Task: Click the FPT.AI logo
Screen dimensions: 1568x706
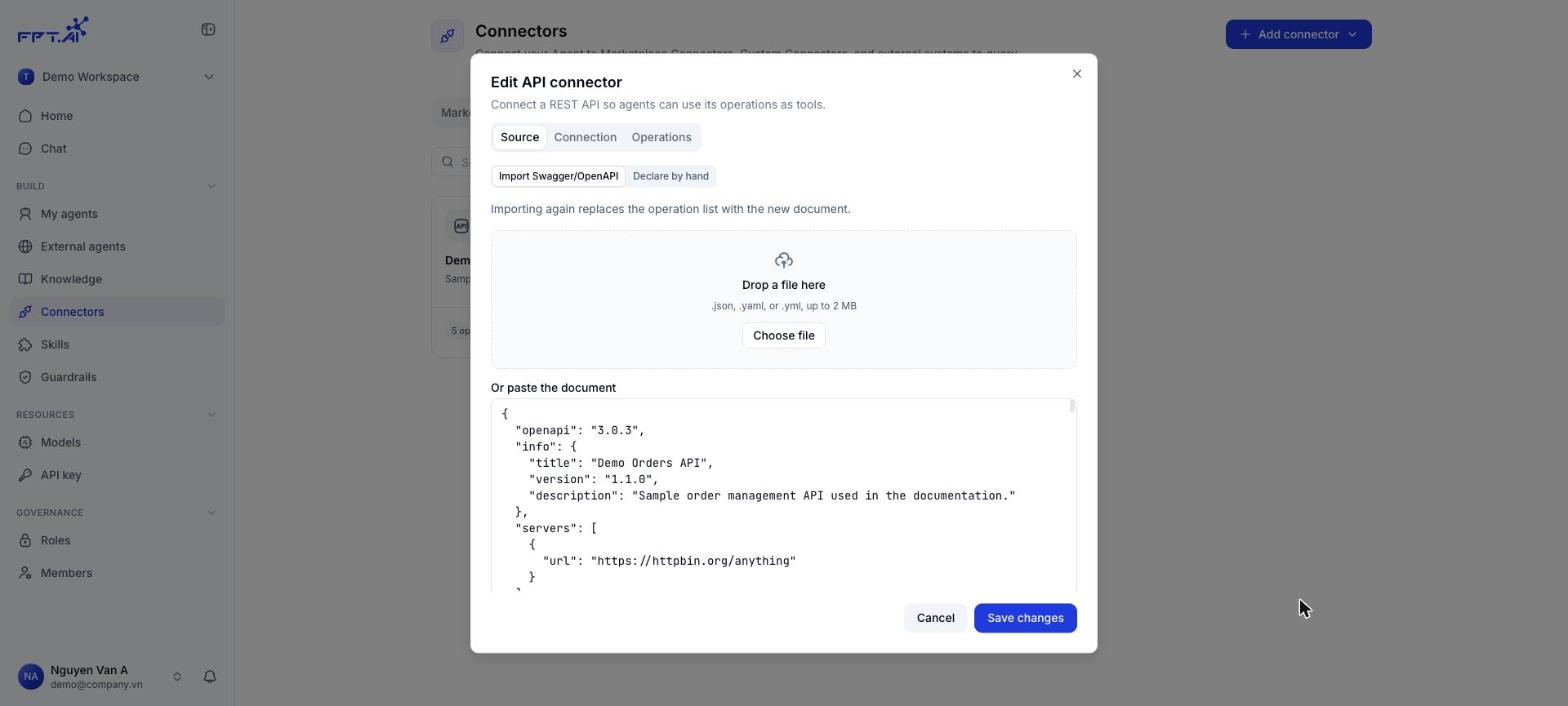Action: tap(52, 30)
